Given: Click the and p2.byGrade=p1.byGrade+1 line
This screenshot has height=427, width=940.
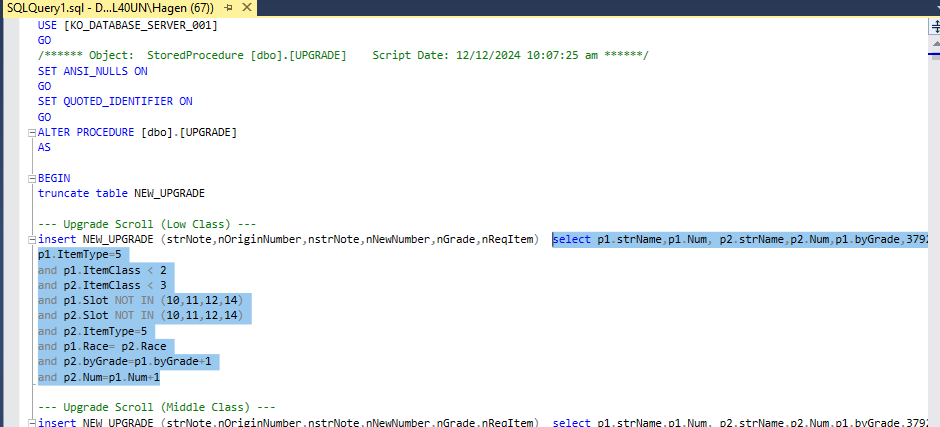Looking at the screenshot, I should point(125,362).
